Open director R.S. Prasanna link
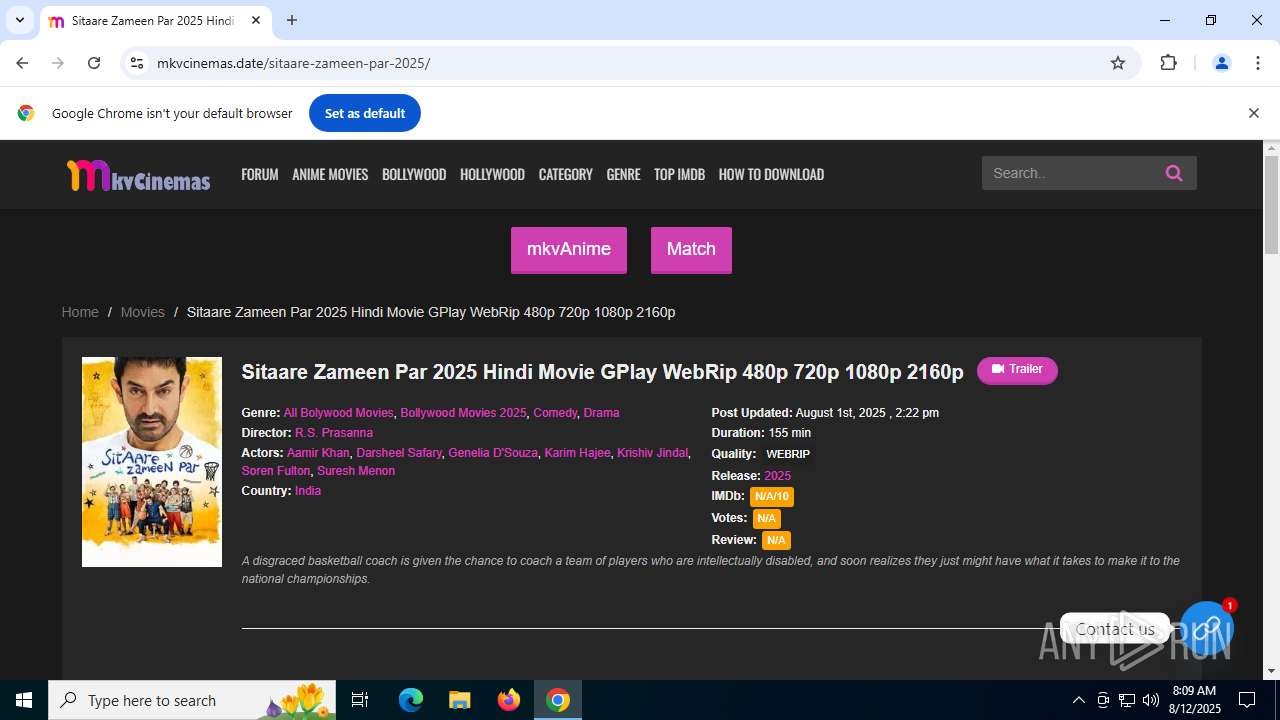 click(334, 433)
